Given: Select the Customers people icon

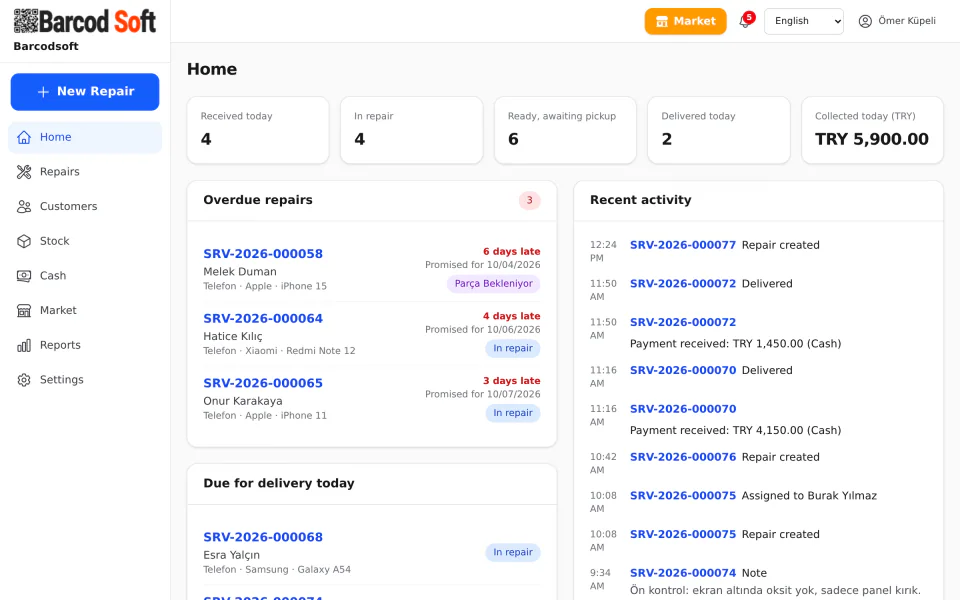Looking at the screenshot, I should pyautogui.click(x=24, y=206).
